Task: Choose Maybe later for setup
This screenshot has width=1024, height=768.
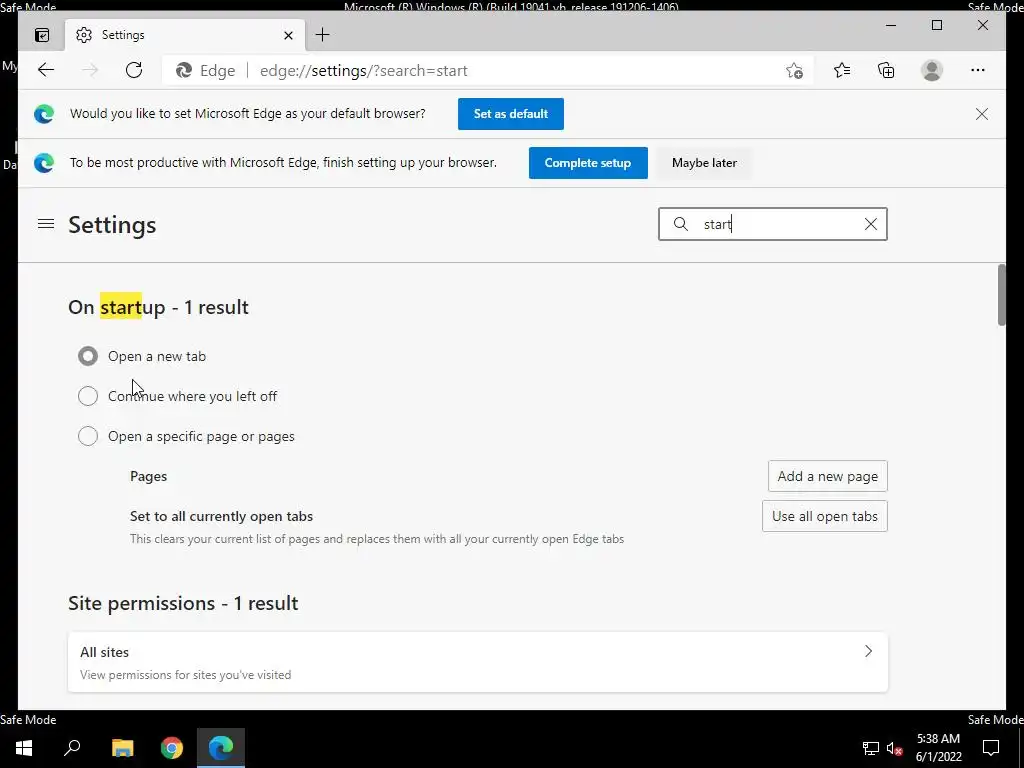Action: [x=704, y=163]
